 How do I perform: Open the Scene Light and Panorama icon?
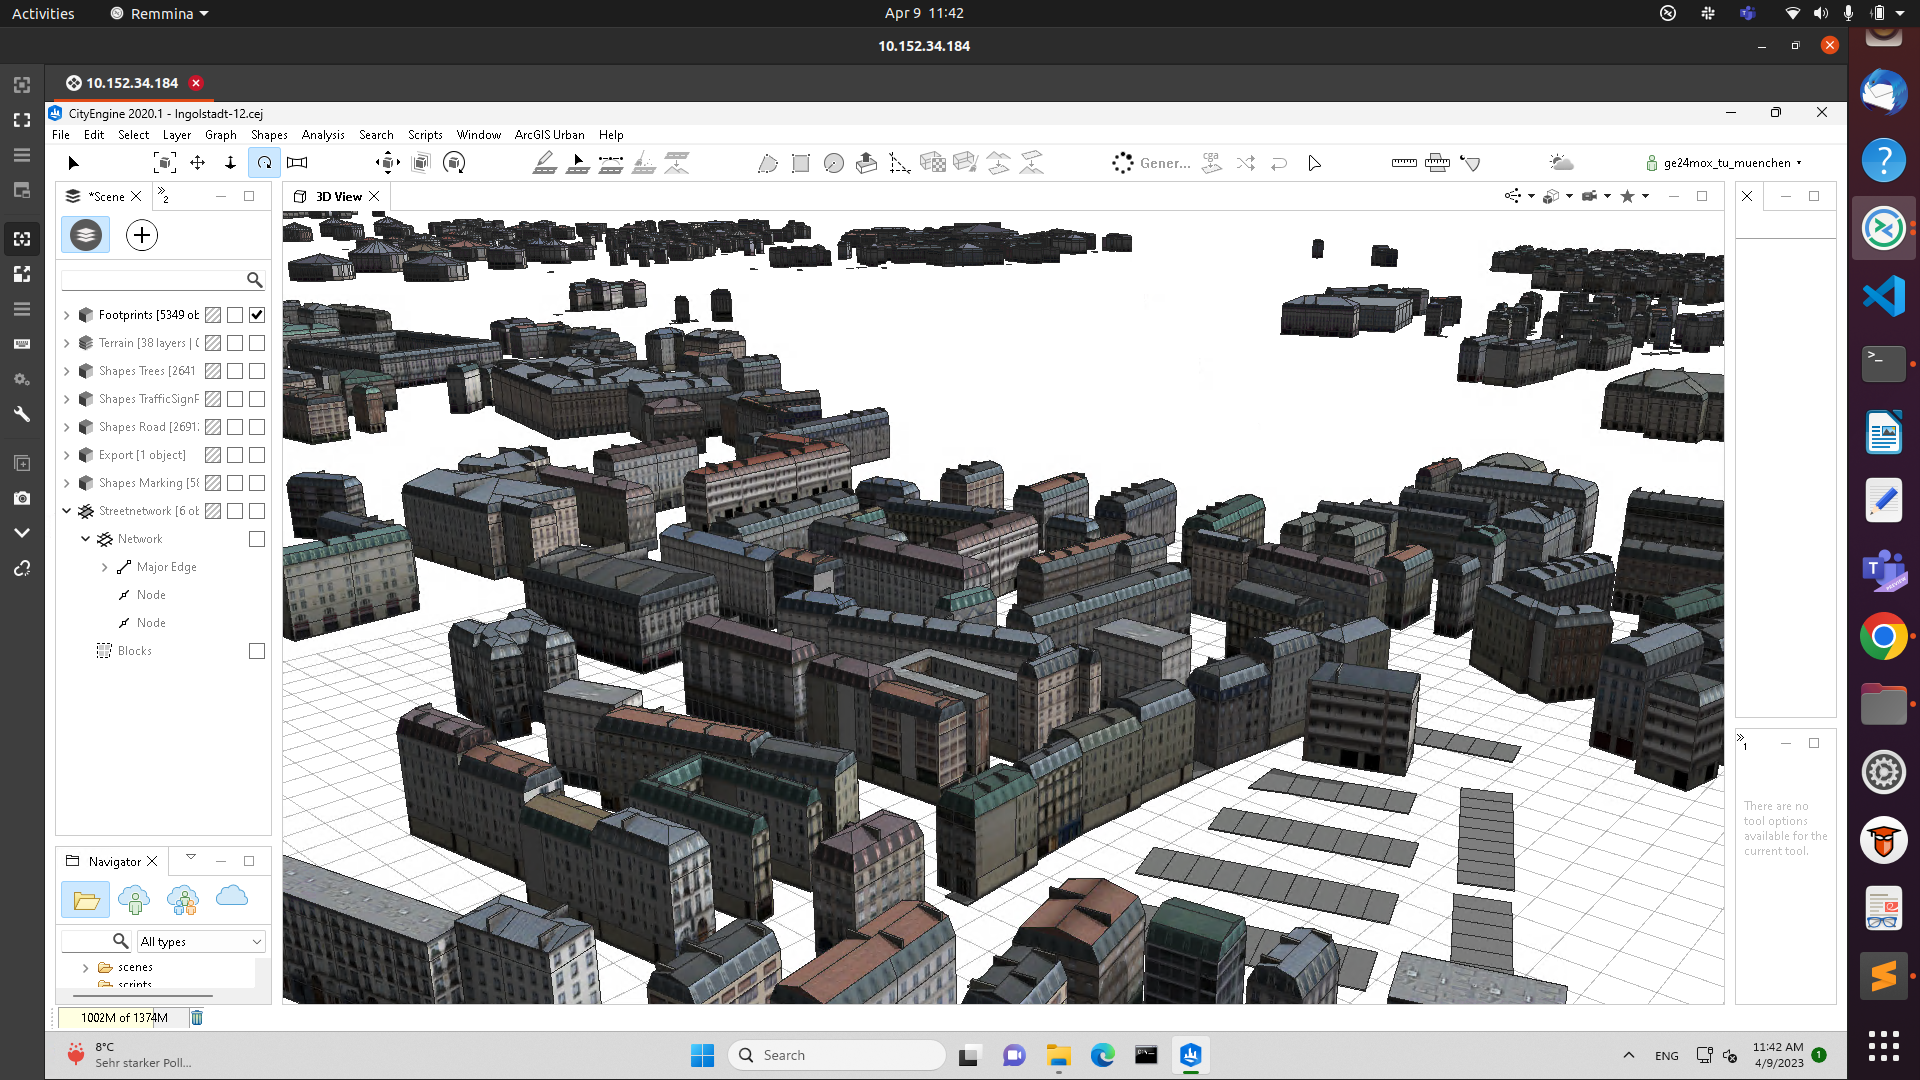point(1560,163)
